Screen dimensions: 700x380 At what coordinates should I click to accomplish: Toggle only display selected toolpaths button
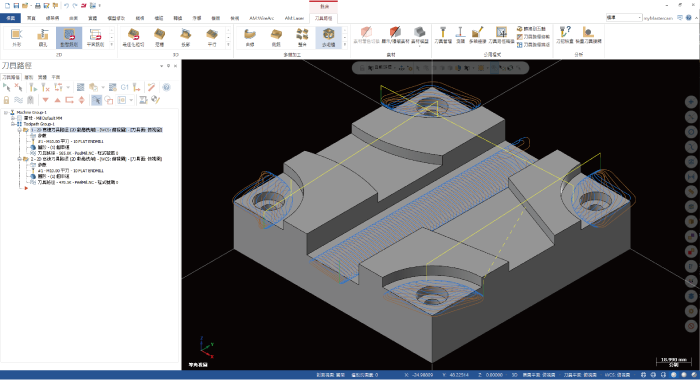[96, 100]
